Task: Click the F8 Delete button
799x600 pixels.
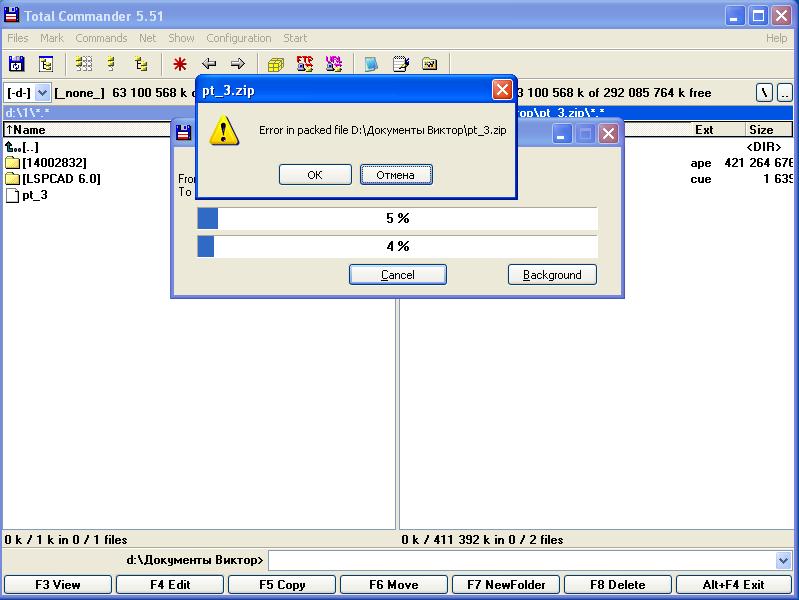Action: tap(618, 585)
